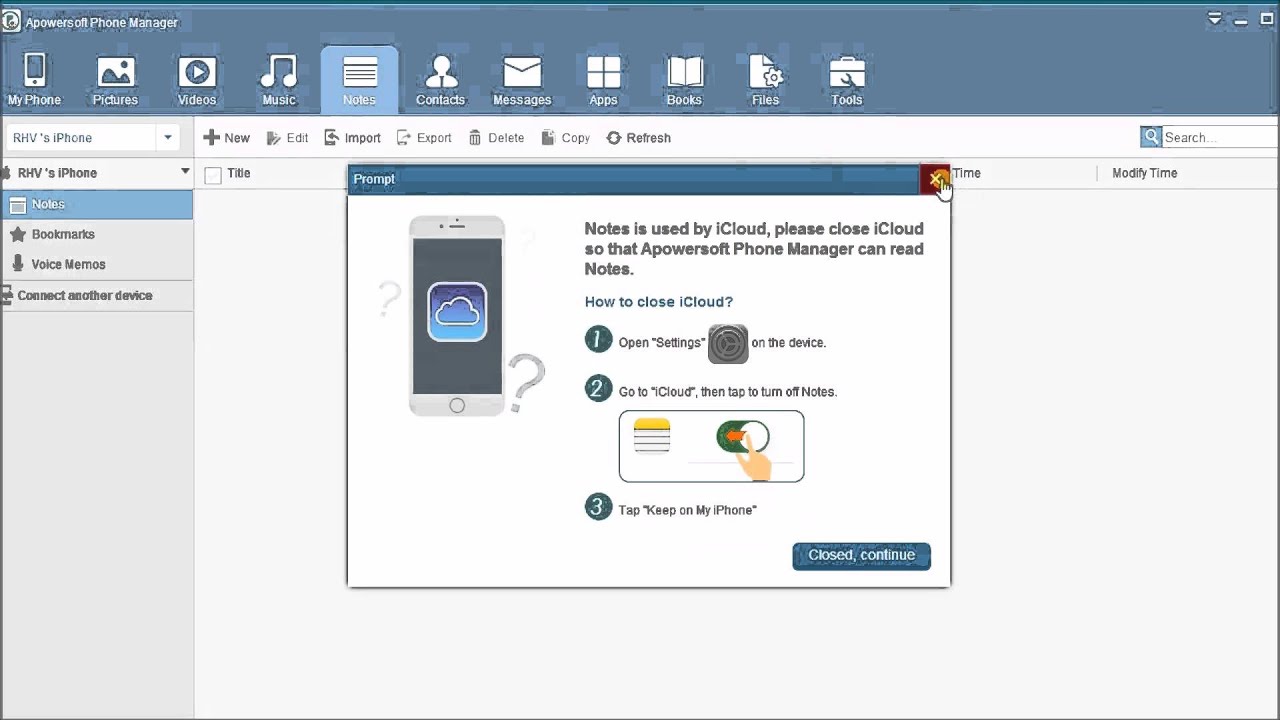Open the Apps section
The image size is (1280, 720).
(603, 80)
